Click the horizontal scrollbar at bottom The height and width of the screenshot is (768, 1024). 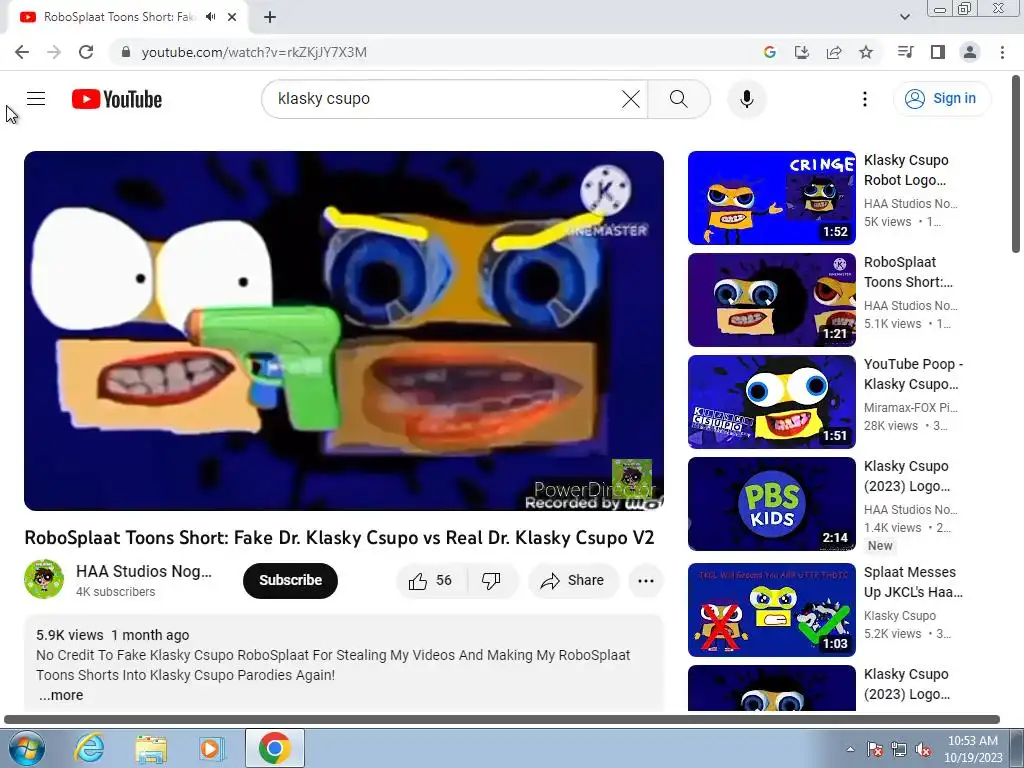[x=502, y=719]
